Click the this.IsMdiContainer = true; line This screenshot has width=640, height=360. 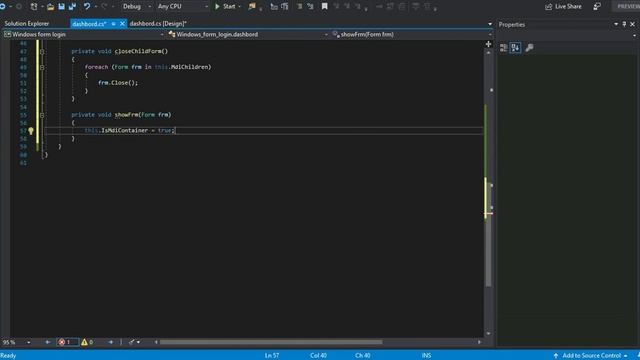[x=130, y=131]
